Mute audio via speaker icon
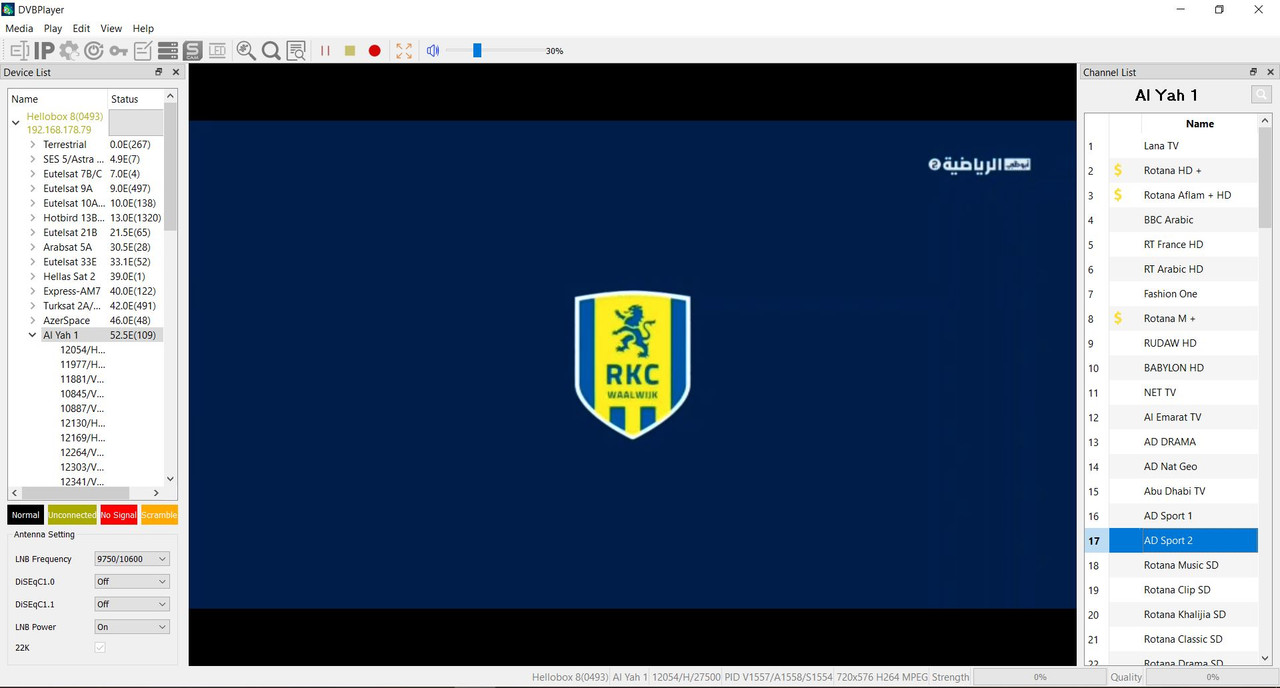 pos(433,50)
